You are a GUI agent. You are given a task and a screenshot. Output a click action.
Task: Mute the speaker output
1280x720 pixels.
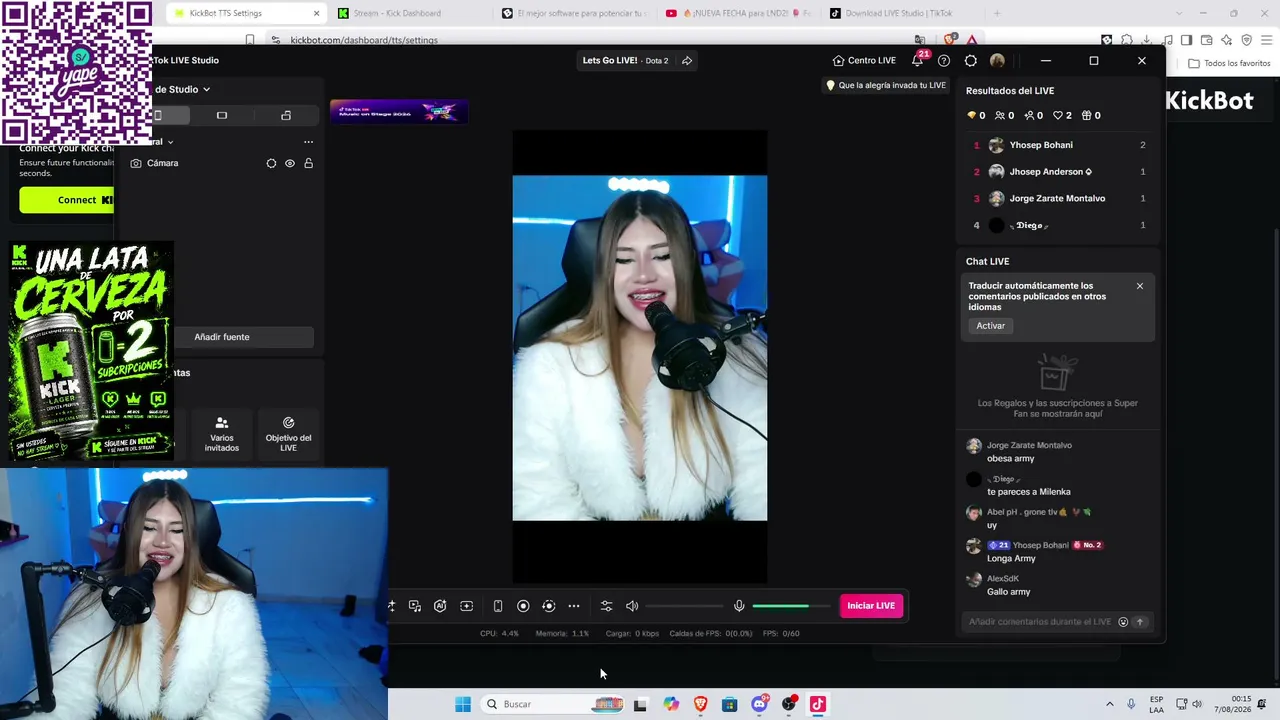pyautogui.click(x=632, y=606)
